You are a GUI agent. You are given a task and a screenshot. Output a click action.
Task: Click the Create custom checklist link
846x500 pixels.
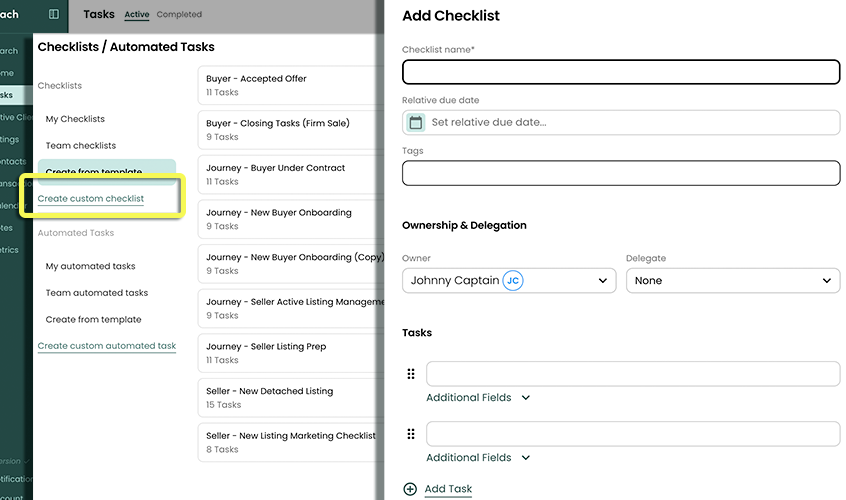91,199
